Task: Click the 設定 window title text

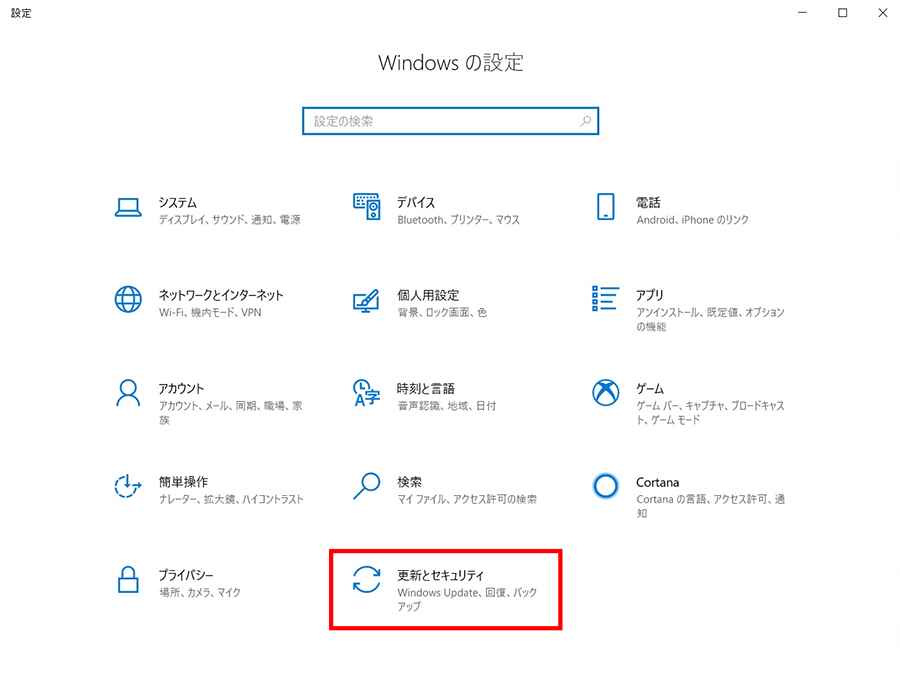Action: tap(21, 13)
